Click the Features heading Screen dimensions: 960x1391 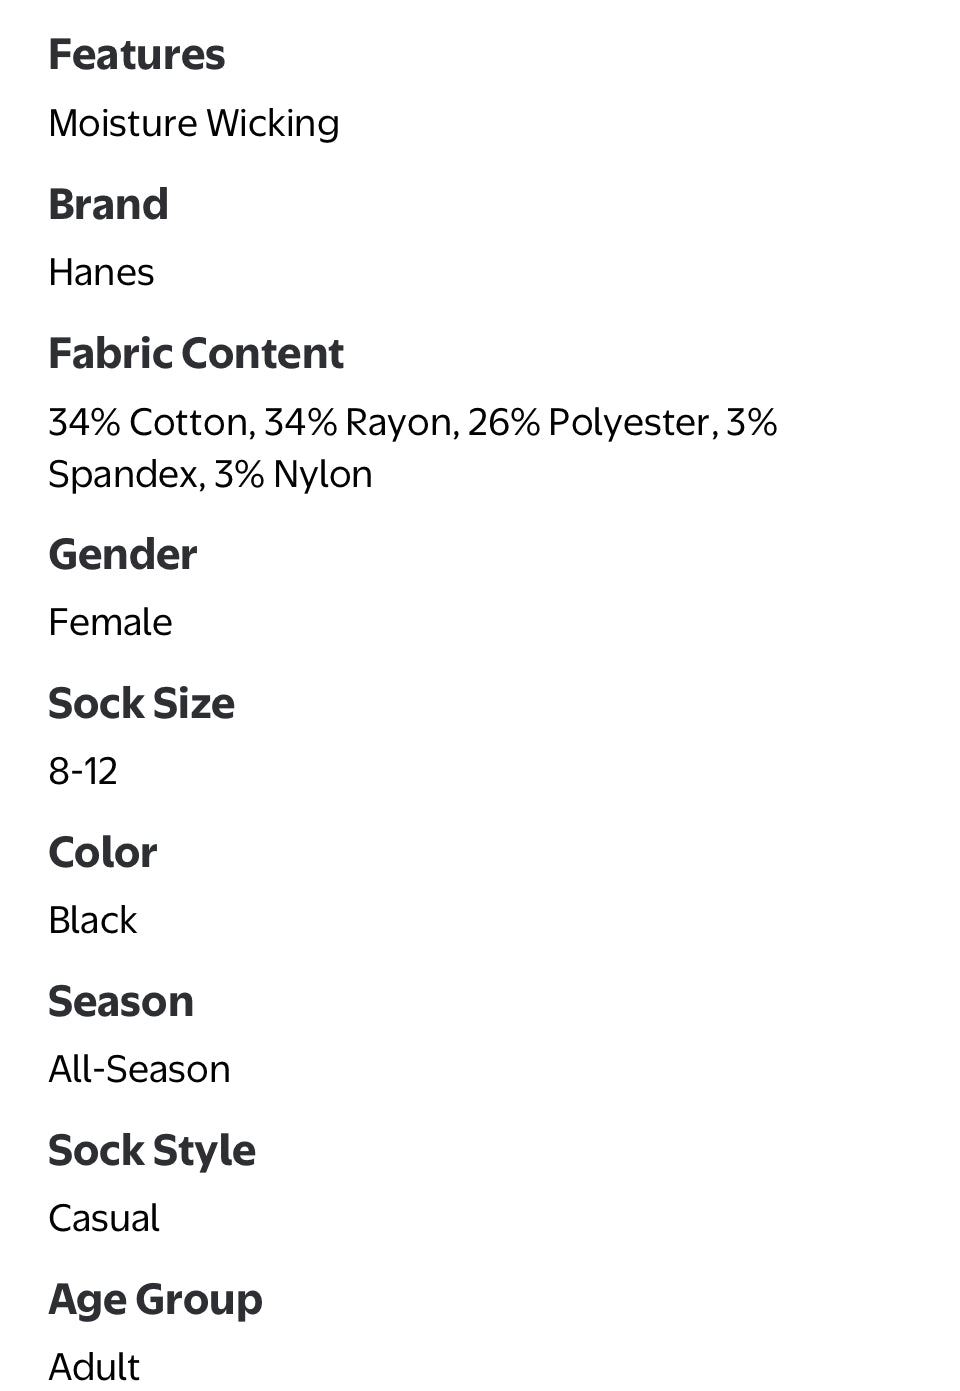(x=137, y=55)
